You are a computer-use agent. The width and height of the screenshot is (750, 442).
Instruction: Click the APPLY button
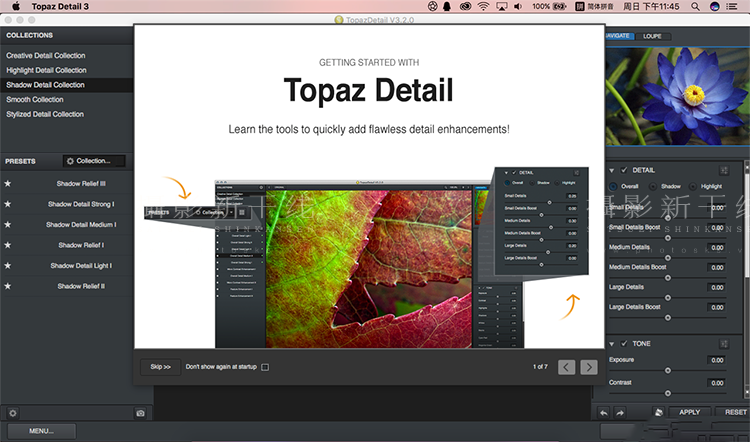click(689, 412)
